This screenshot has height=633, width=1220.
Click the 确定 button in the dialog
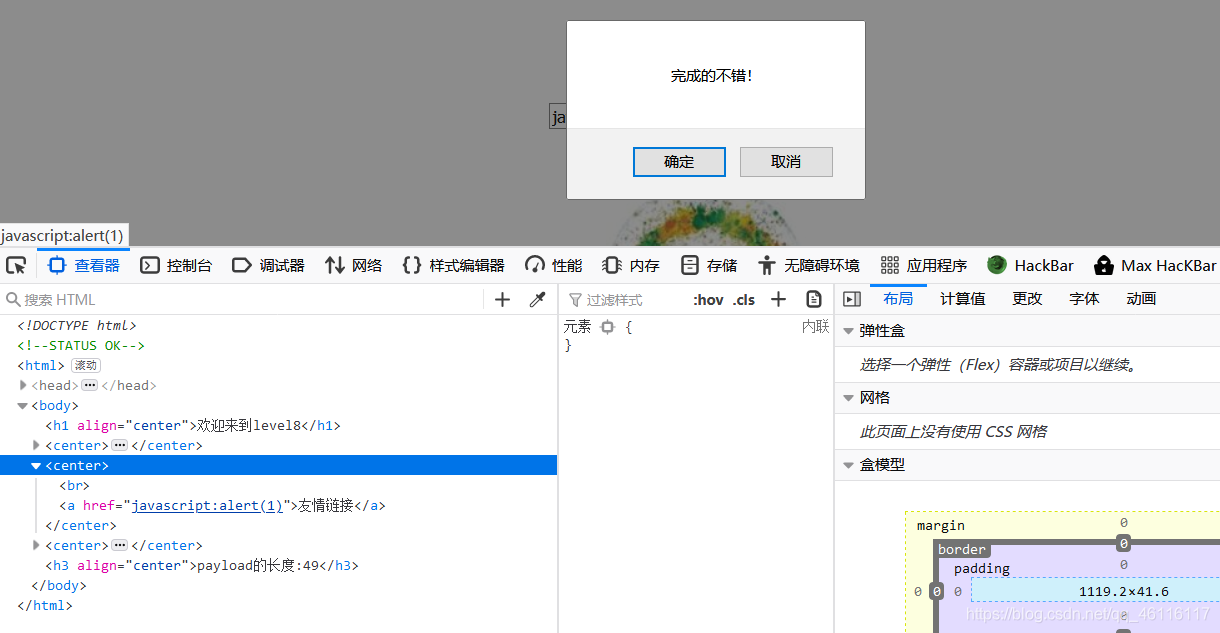click(x=679, y=162)
